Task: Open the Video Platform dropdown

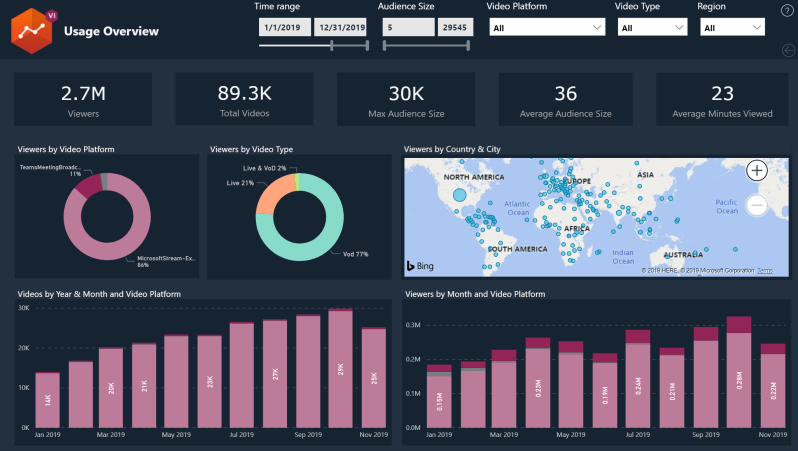Action: (546, 28)
